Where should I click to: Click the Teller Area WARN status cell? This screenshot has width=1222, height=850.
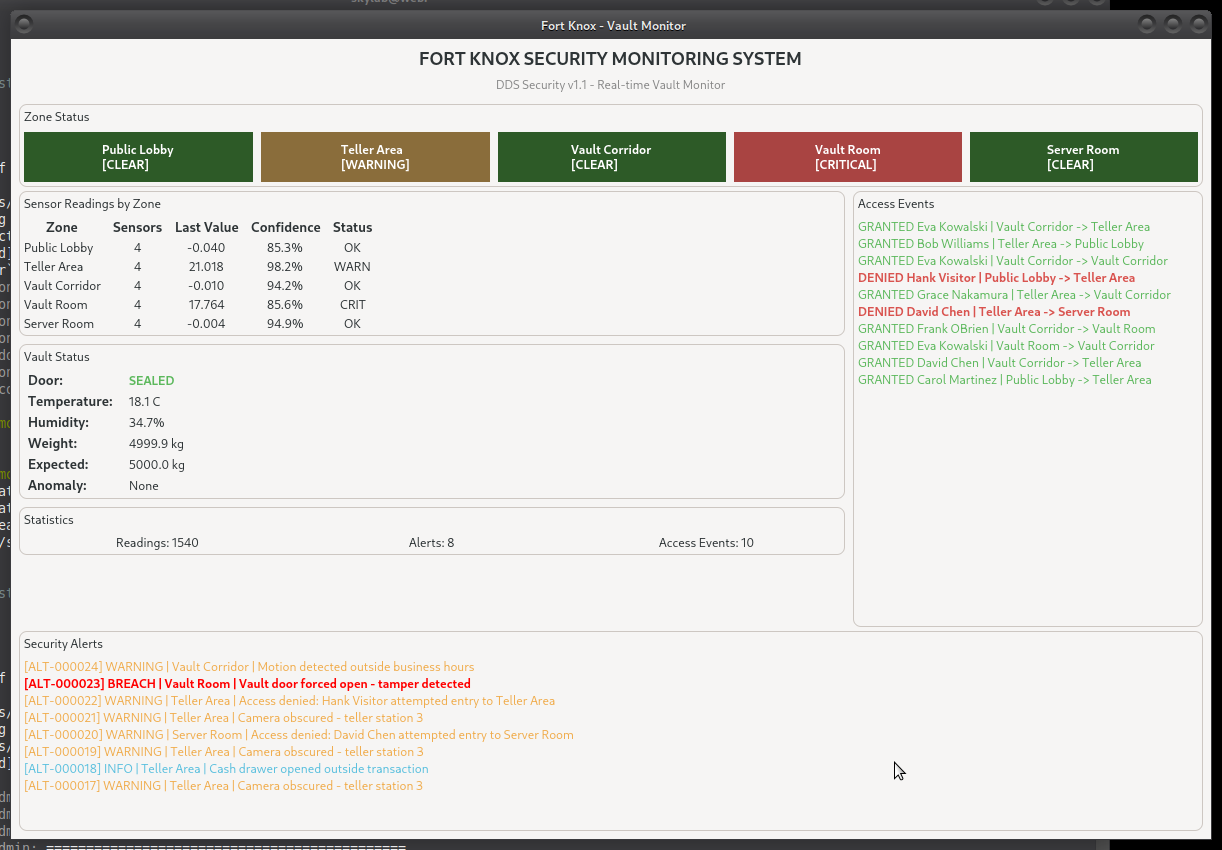352,266
